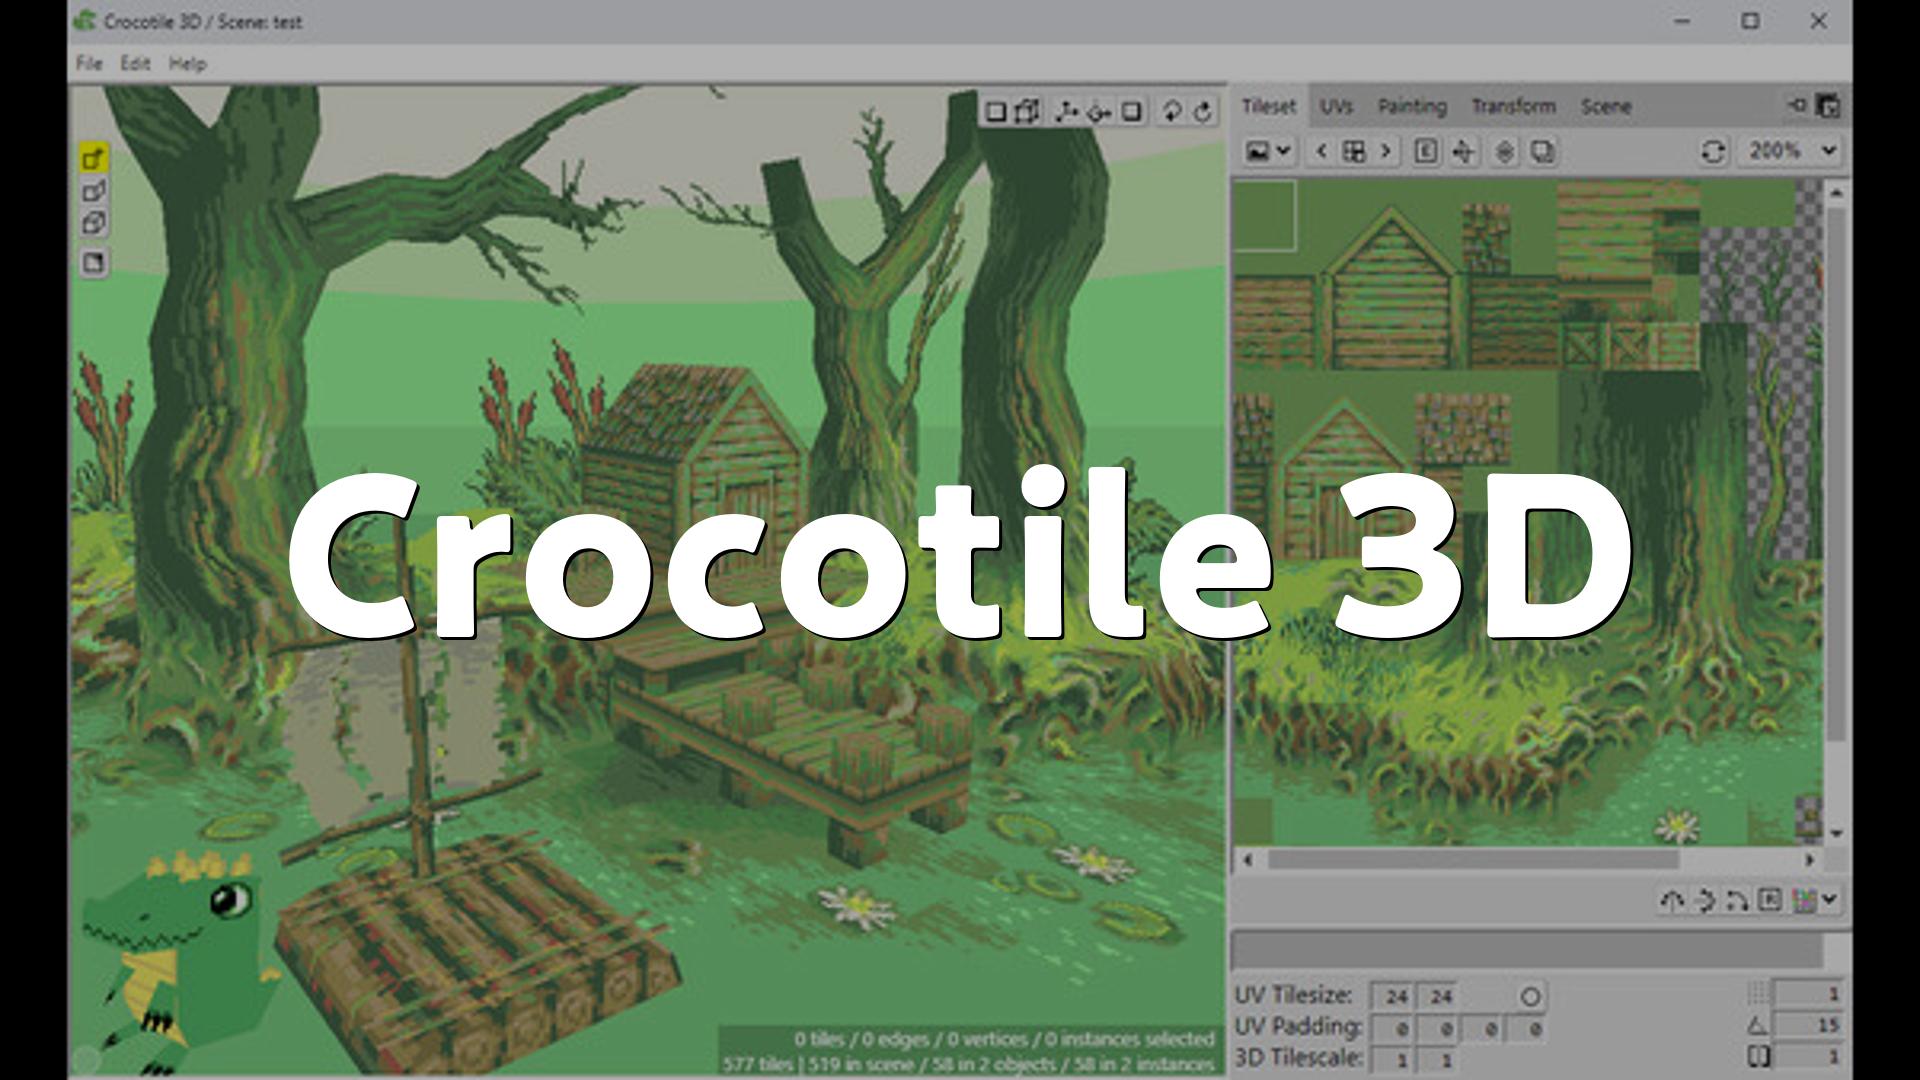Minimize the Crocotile 3D window
The height and width of the screenshot is (1080, 1920).
[x=1682, y=21]
